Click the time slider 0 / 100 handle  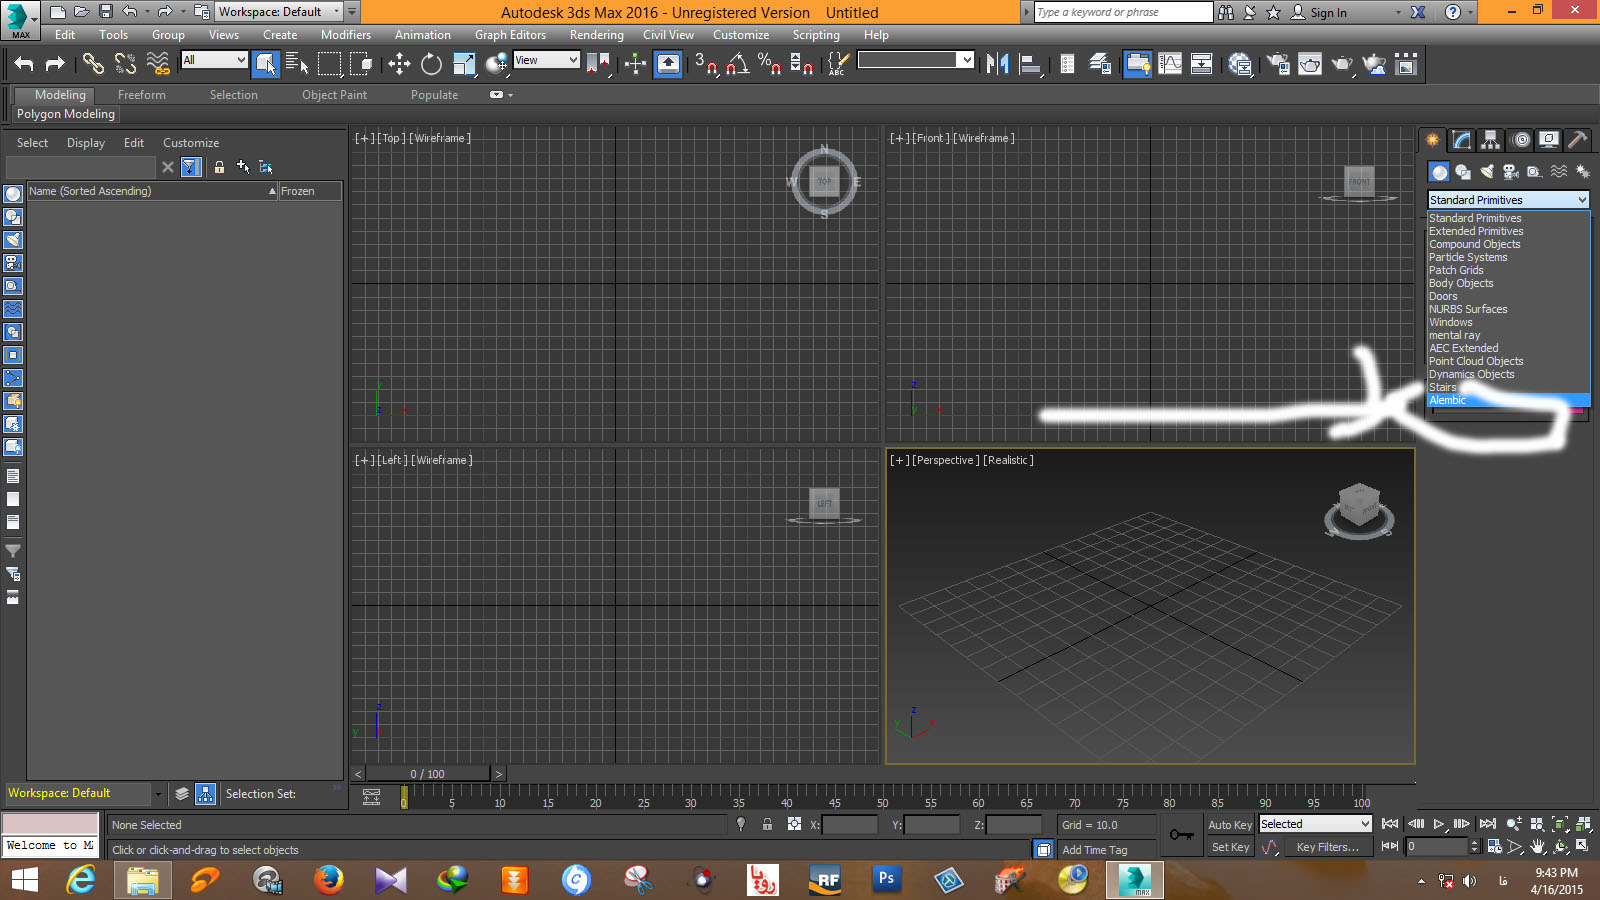pos(428,774)
